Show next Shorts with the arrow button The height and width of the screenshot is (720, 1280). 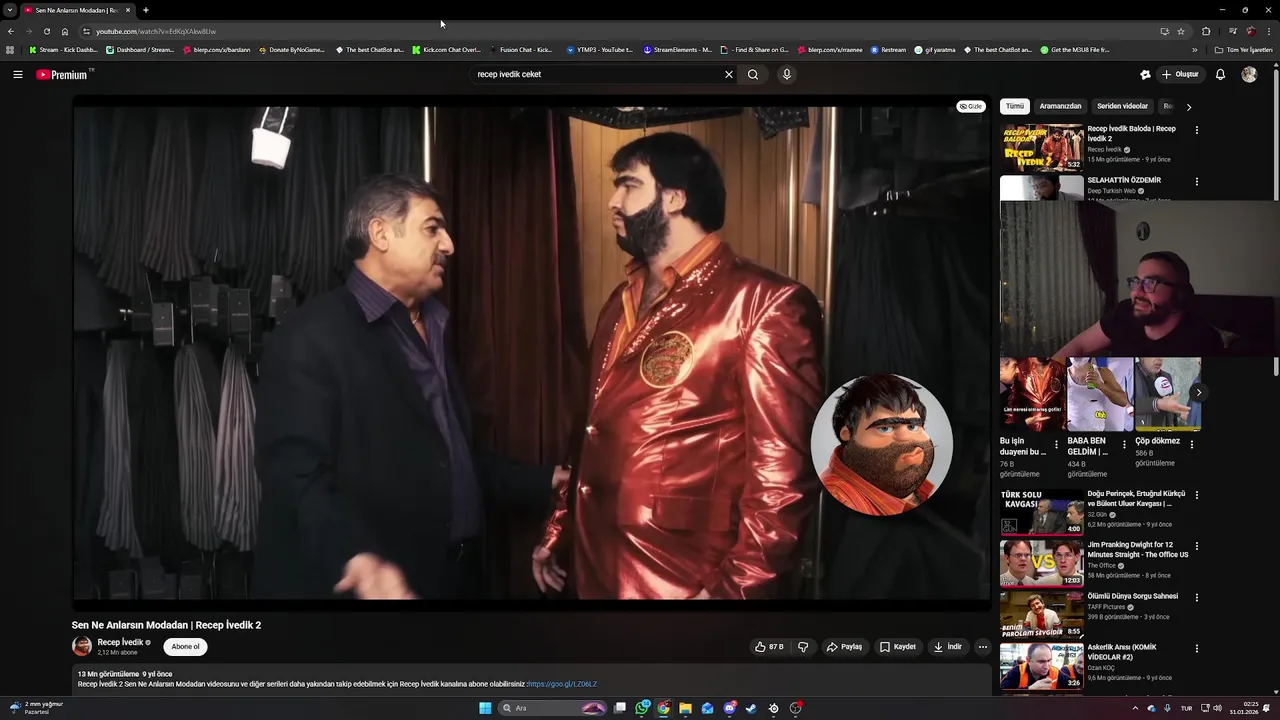coord(1198,392)
